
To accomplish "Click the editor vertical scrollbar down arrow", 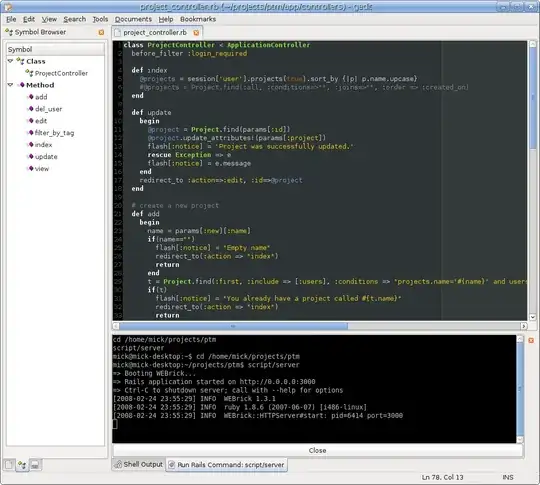I will coord(532,317).
